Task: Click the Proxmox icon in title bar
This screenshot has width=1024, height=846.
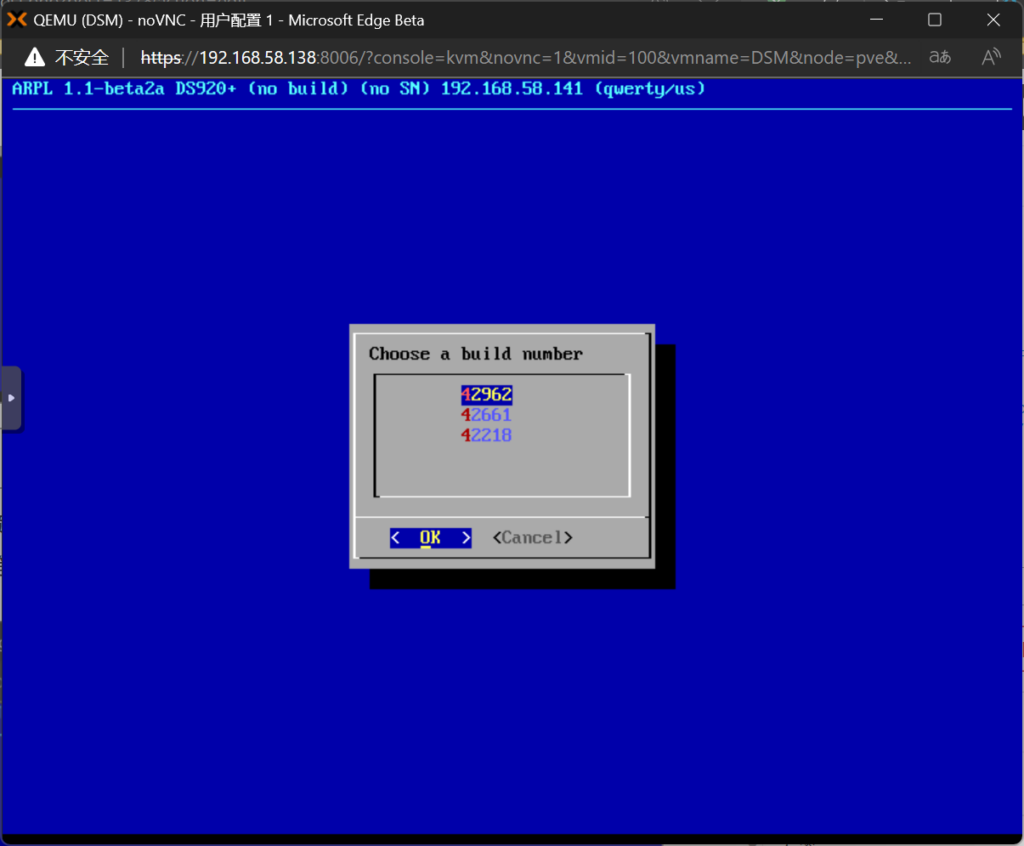Action: pos(17,20)
